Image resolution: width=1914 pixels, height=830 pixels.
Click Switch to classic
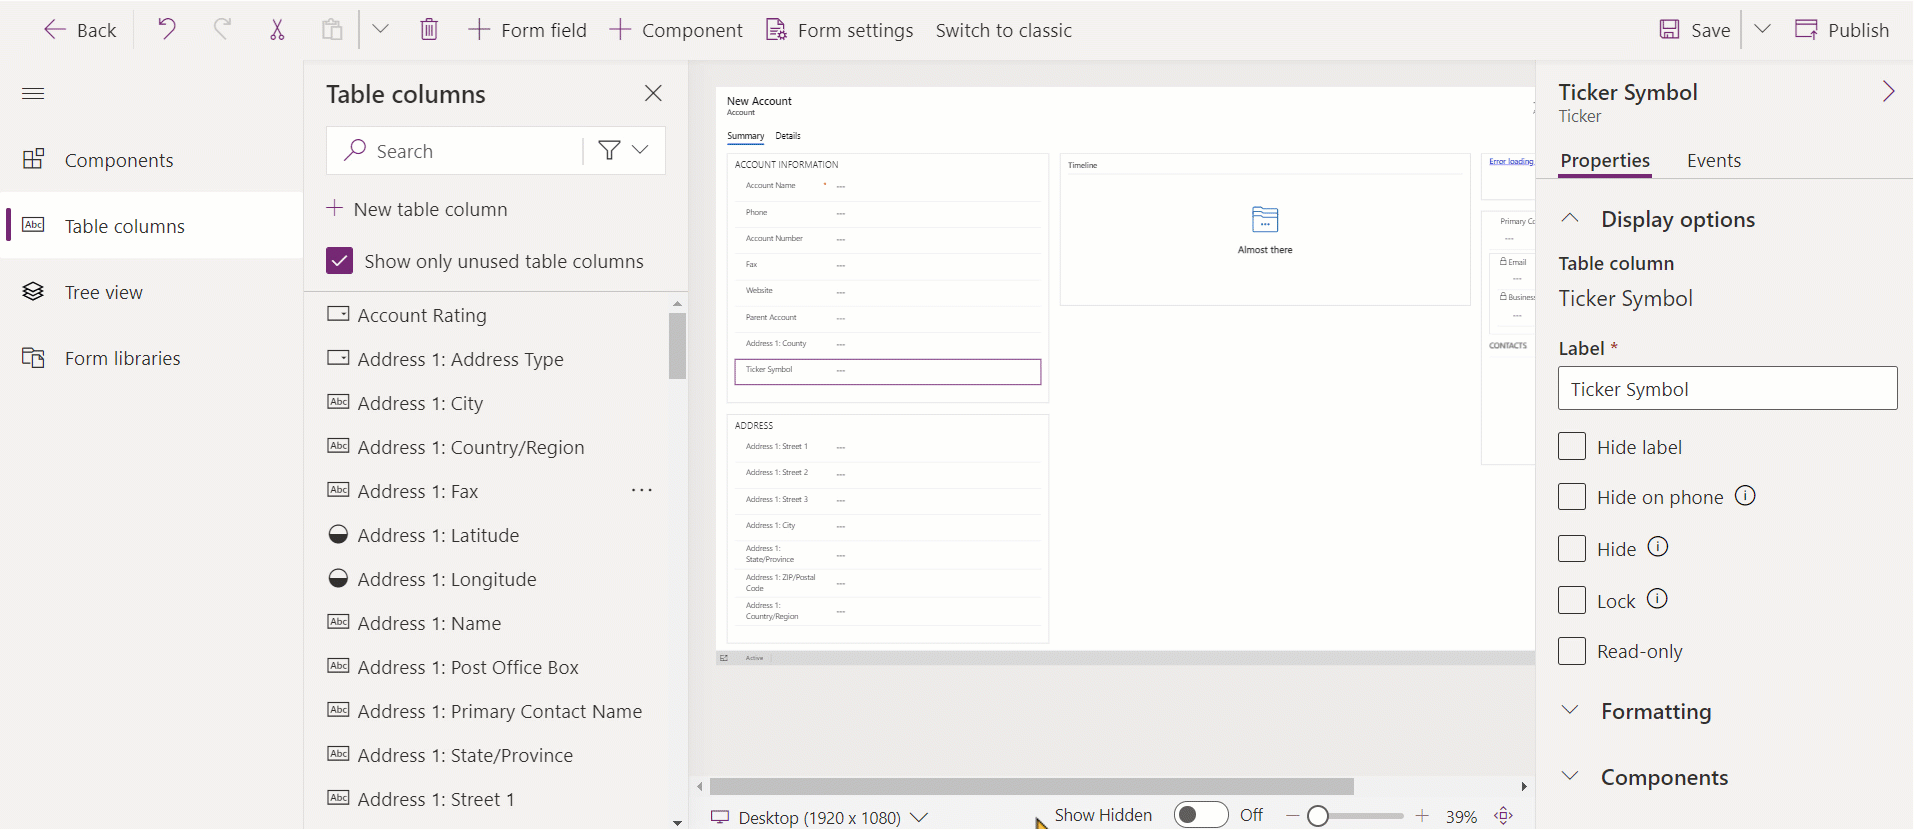1003,30
